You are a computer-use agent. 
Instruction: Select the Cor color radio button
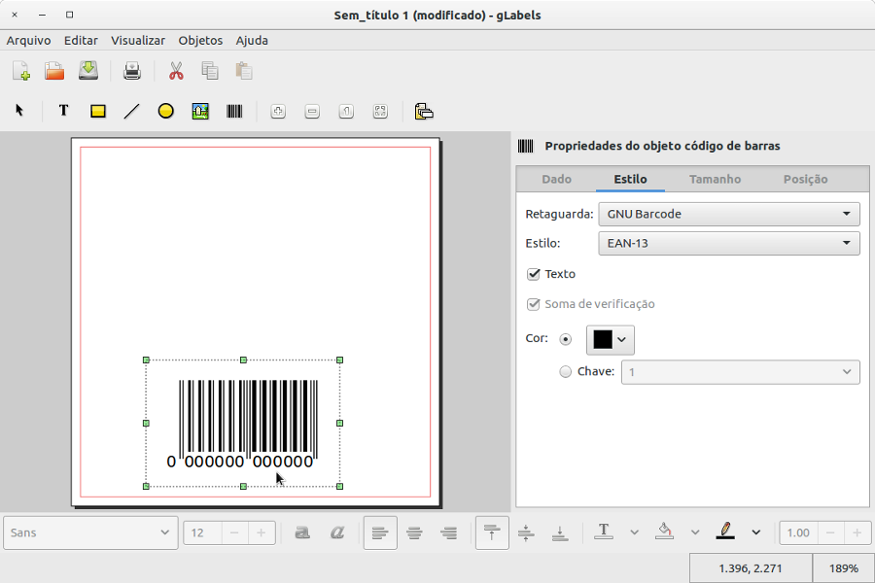click(x=566, y=339)
